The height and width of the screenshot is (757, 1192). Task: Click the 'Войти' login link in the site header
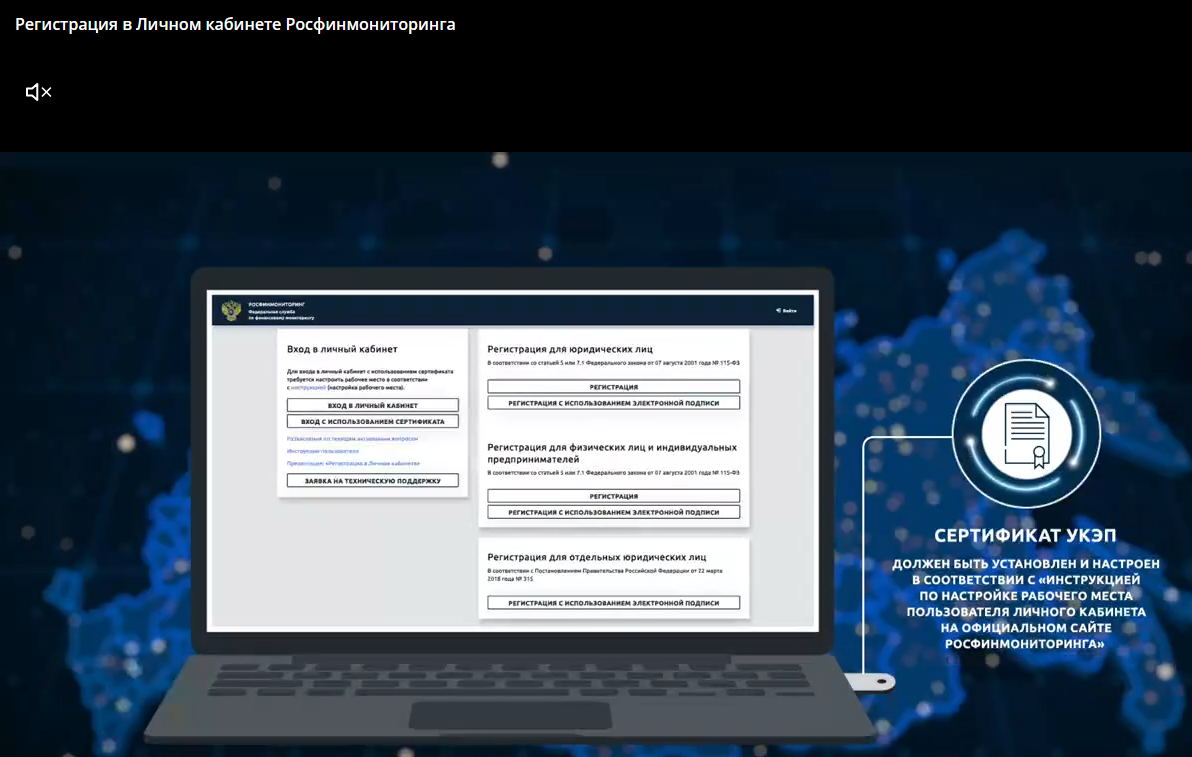point(786,311)
